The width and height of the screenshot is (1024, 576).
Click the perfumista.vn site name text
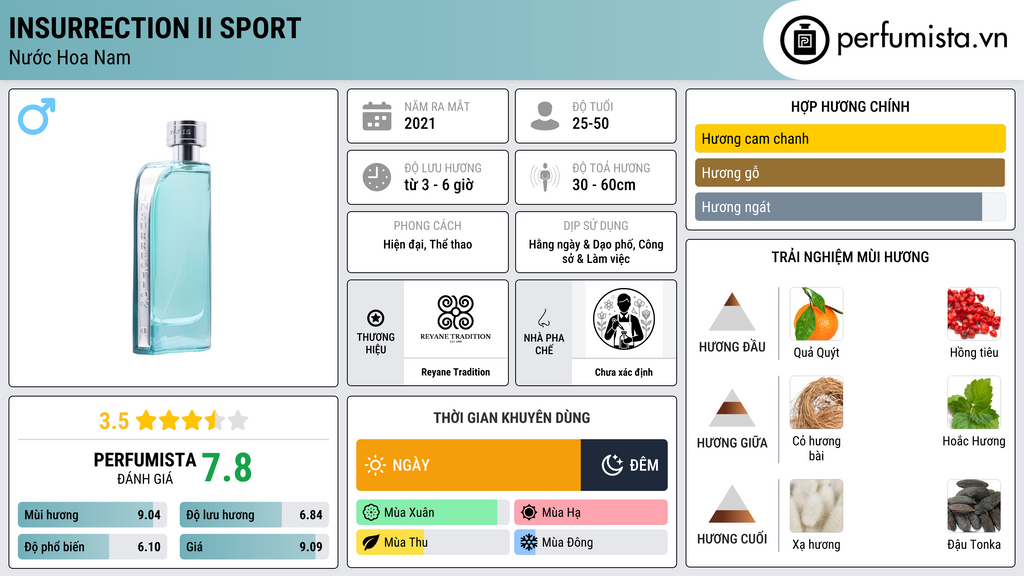click(922, 39)
